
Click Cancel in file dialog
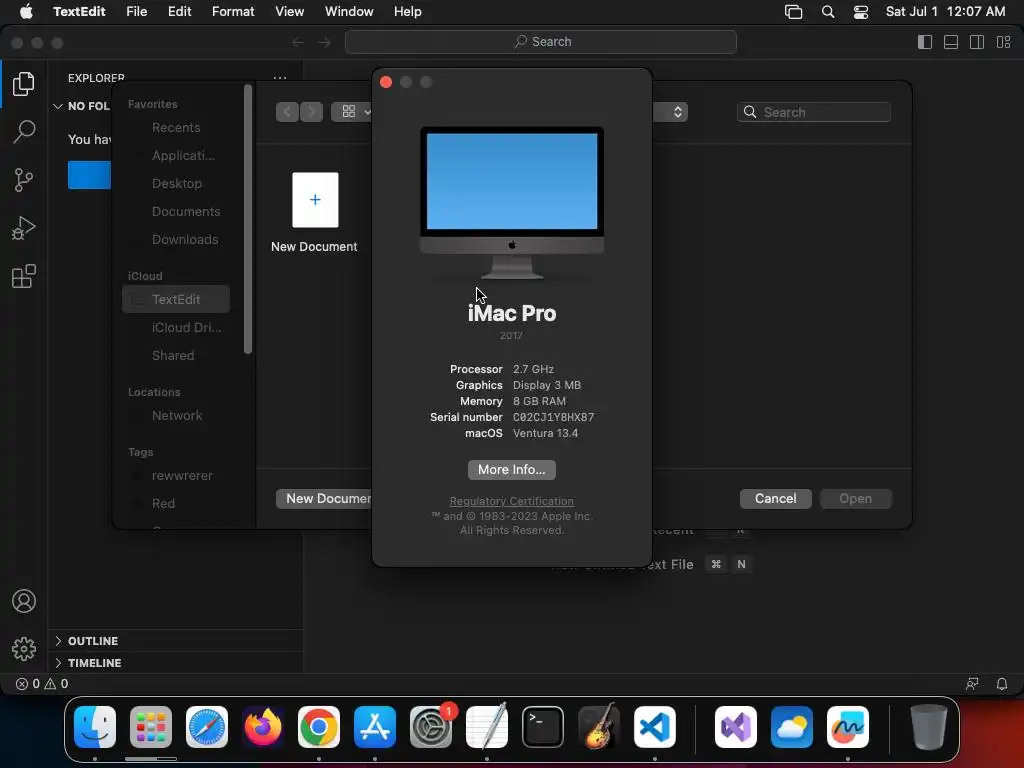775,498
